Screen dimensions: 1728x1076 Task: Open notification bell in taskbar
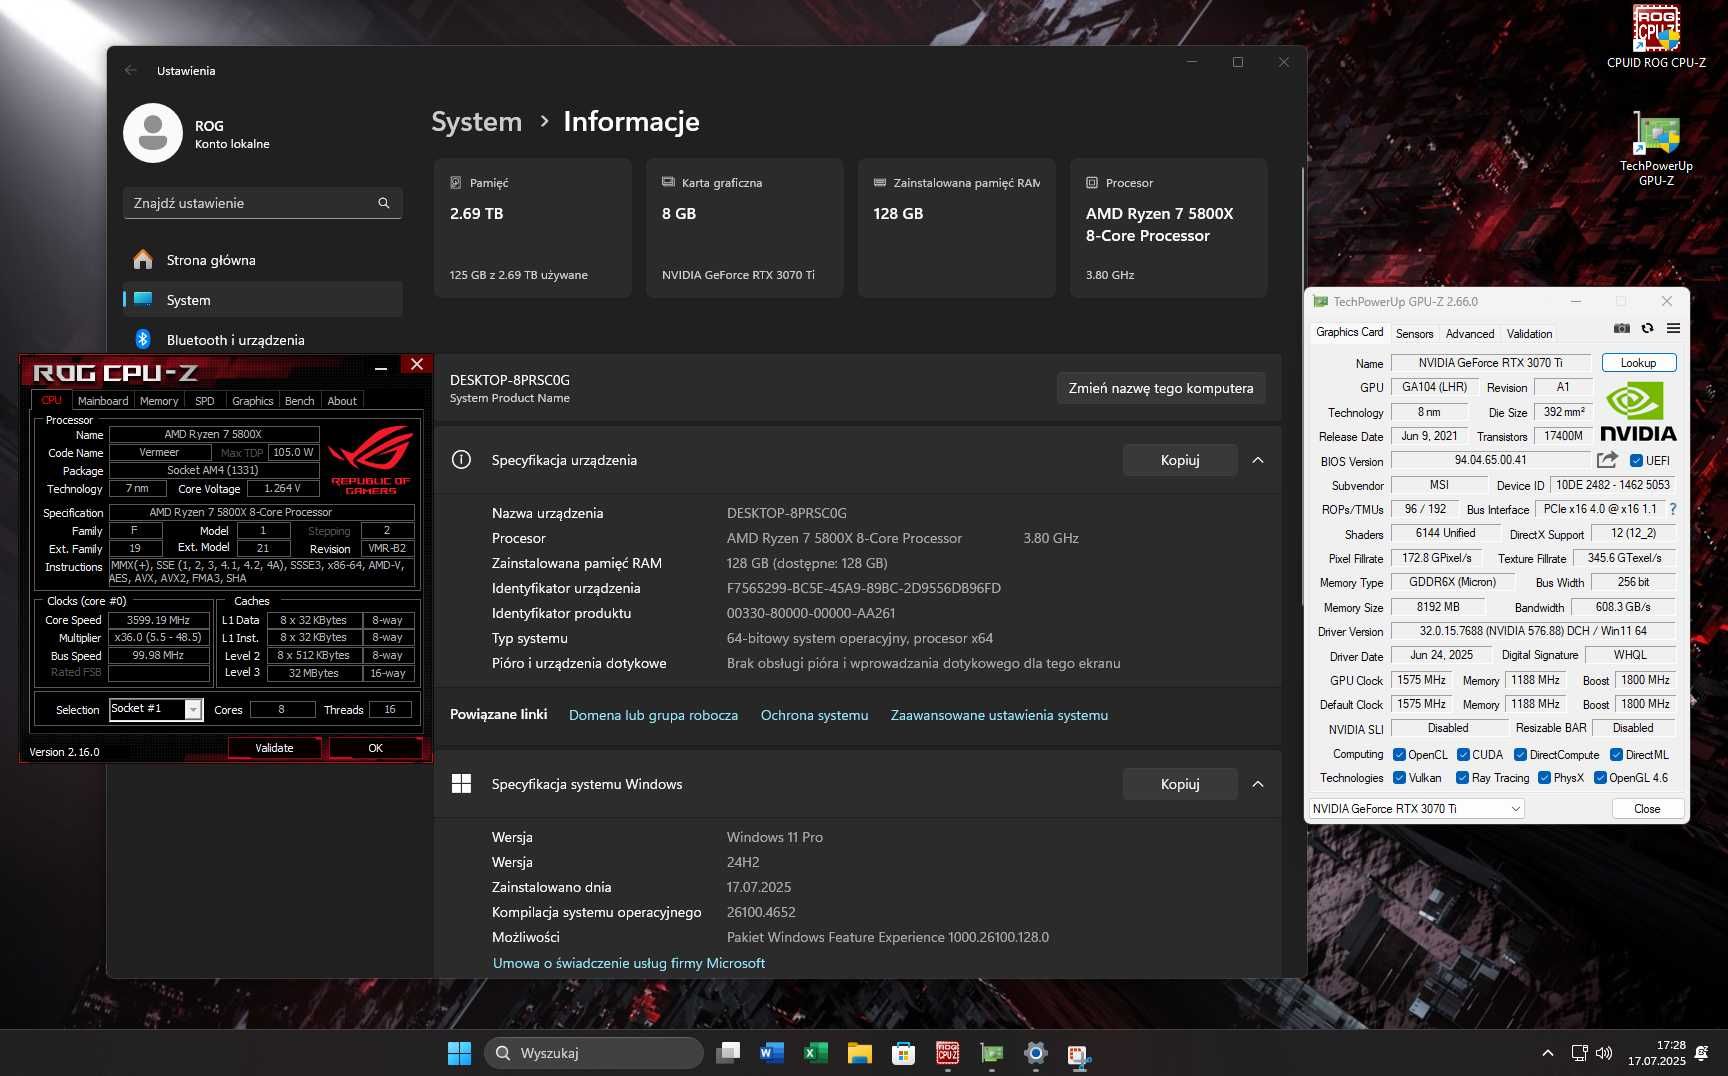point(1702,1053)
